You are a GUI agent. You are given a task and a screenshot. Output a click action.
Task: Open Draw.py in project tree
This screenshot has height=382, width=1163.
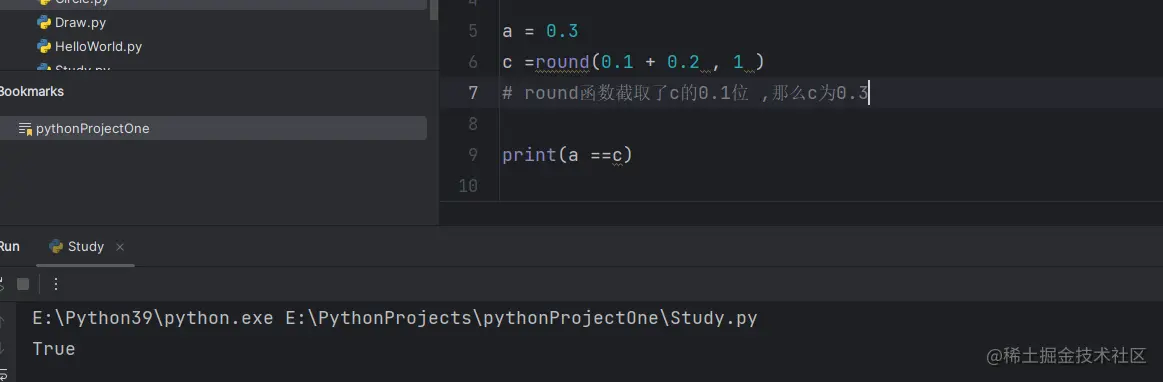[x=80, y=22]
